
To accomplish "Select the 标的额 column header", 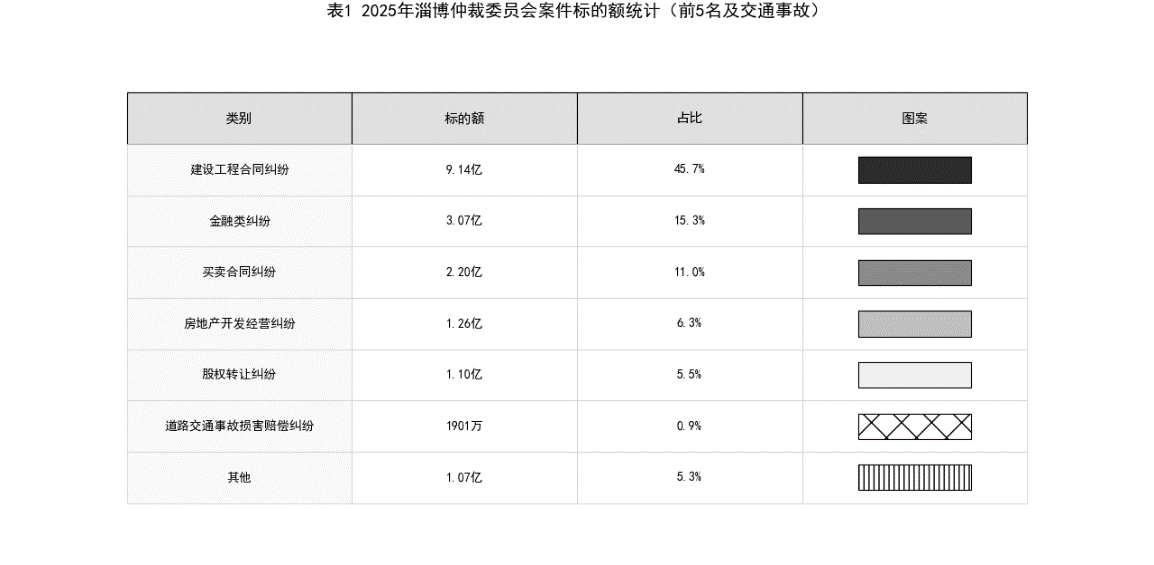I will [464, 118].
